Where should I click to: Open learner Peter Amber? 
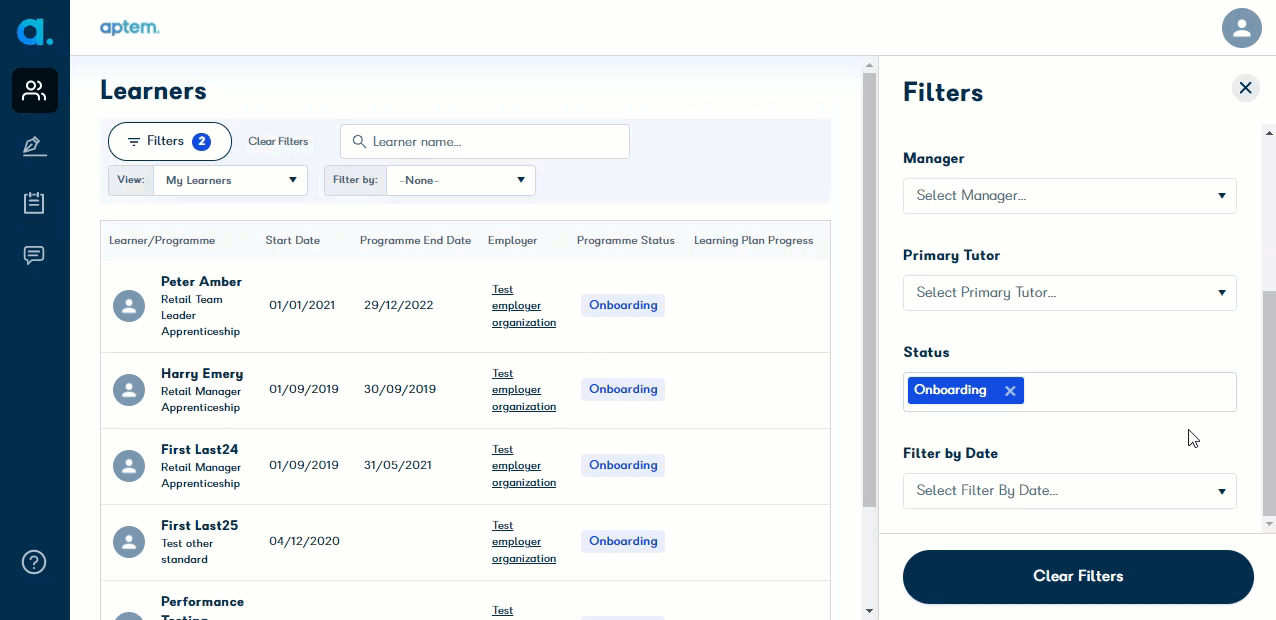pos(201,282)
